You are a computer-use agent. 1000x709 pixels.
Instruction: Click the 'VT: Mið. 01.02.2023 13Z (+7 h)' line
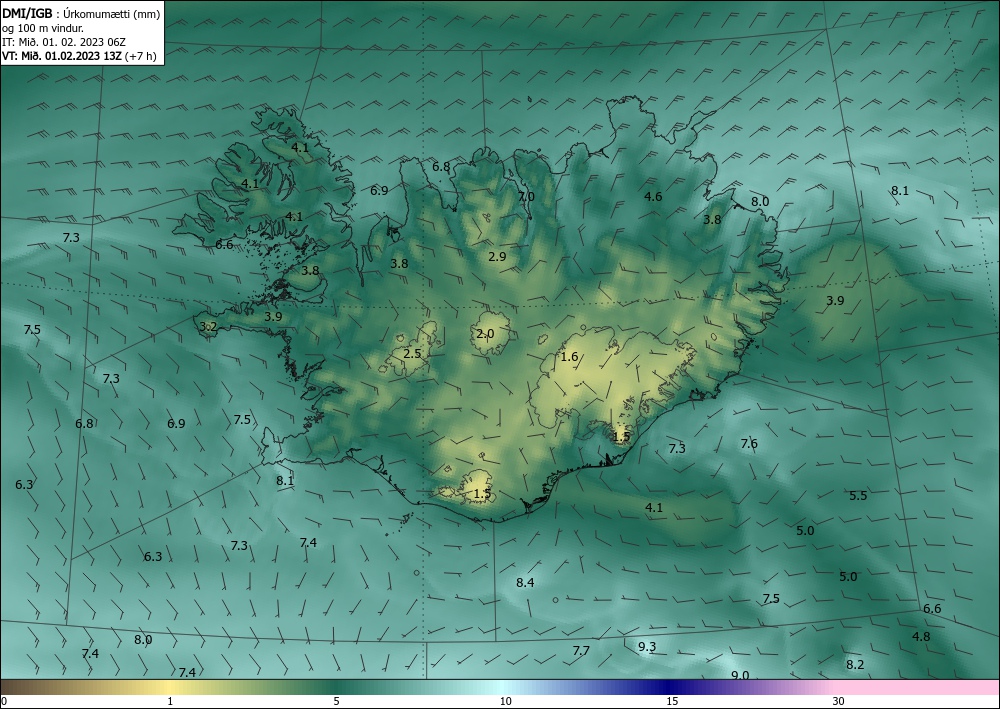pyautogui.click(x=79, y=55)
